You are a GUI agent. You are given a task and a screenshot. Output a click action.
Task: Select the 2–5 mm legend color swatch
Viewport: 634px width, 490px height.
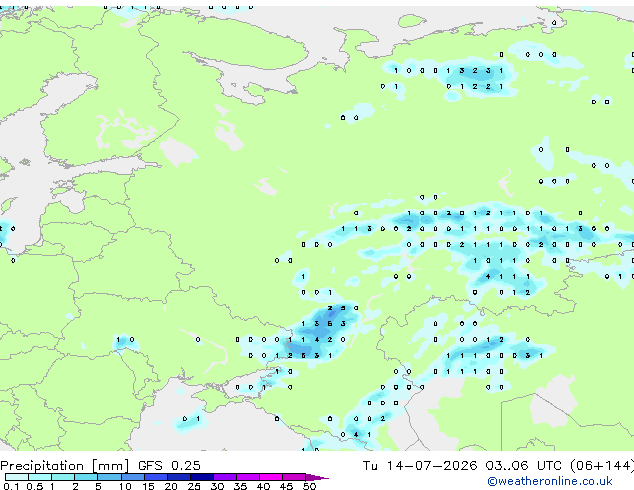point(86,477)
